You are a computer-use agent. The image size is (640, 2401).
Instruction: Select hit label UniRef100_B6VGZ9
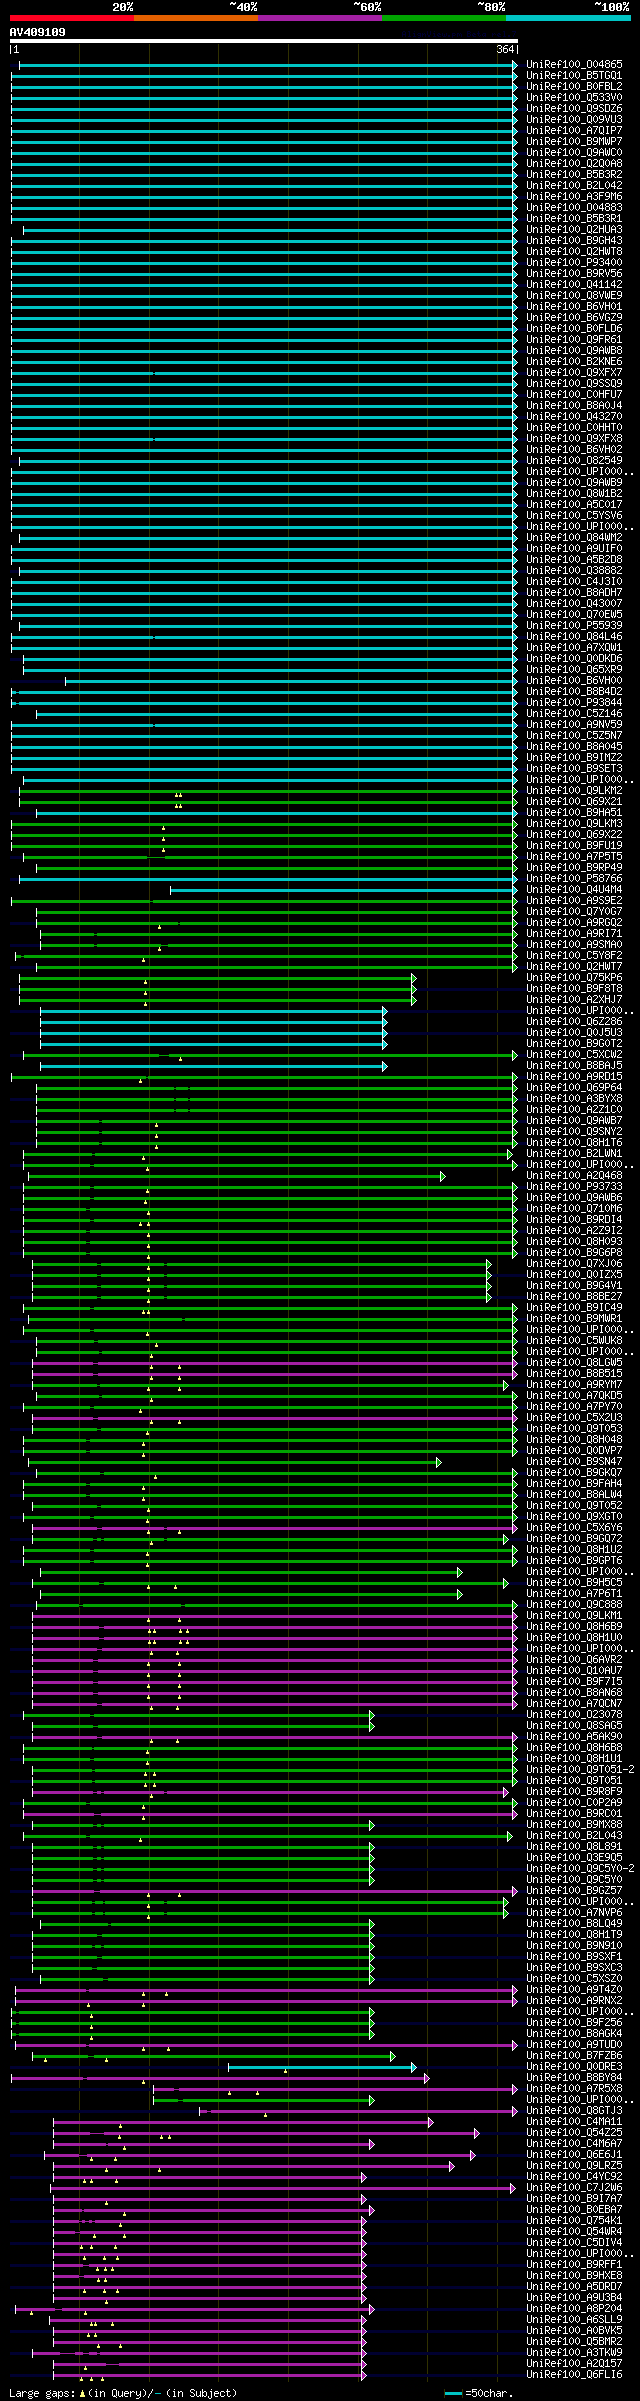click(x=574, y=318)
